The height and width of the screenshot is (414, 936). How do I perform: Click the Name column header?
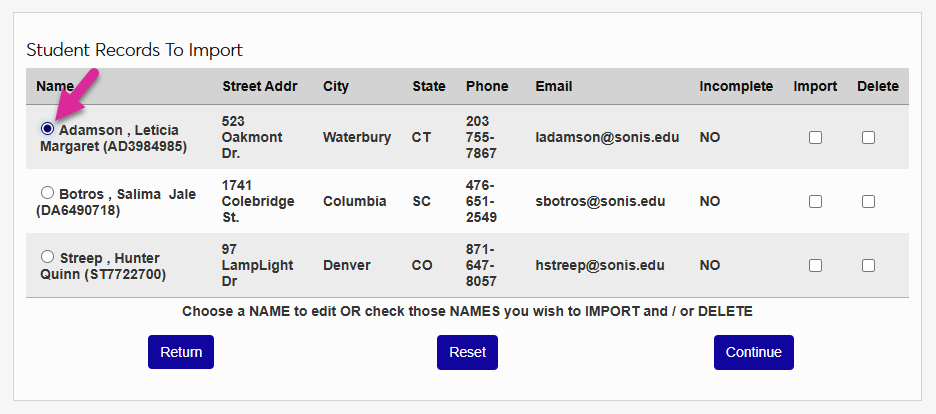point(55,86)
